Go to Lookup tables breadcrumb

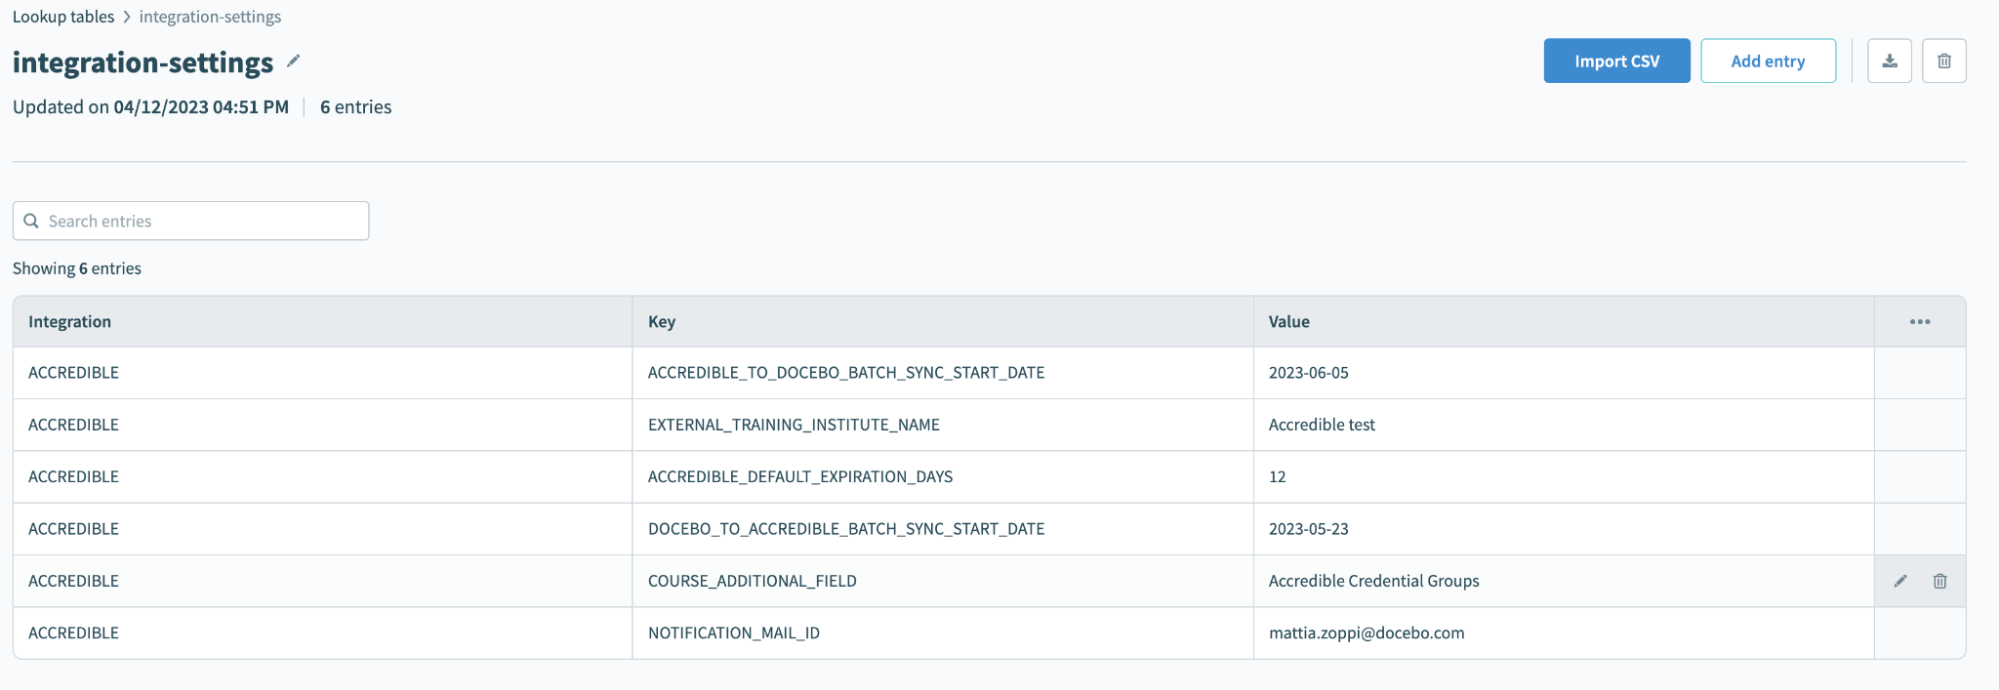tap(63, 17)
